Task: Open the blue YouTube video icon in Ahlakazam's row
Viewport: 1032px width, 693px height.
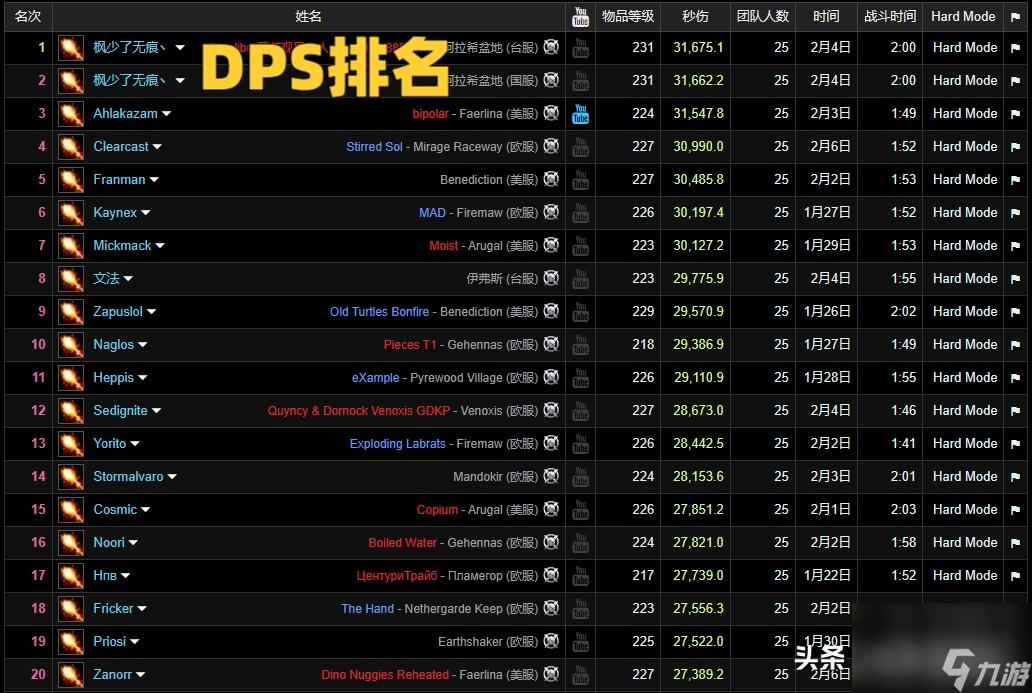Action: pyautogui.click(x=580, y=114)
